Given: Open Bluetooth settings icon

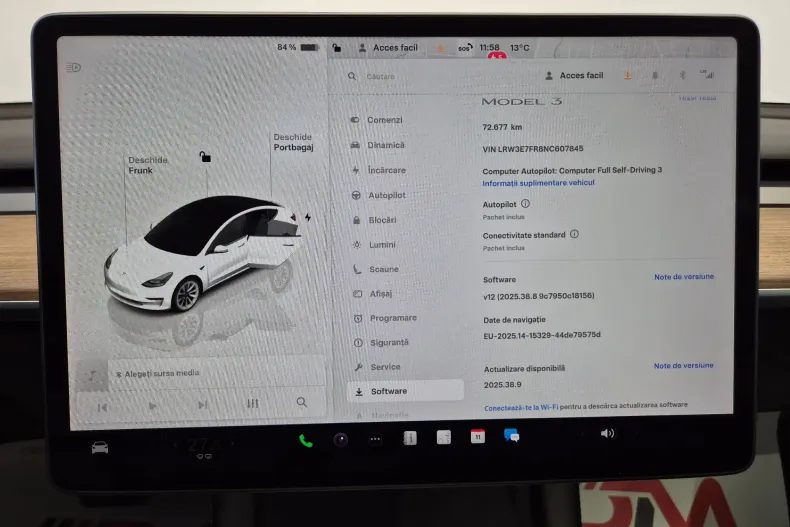Looking at the screenshot, I should [682, 75].
